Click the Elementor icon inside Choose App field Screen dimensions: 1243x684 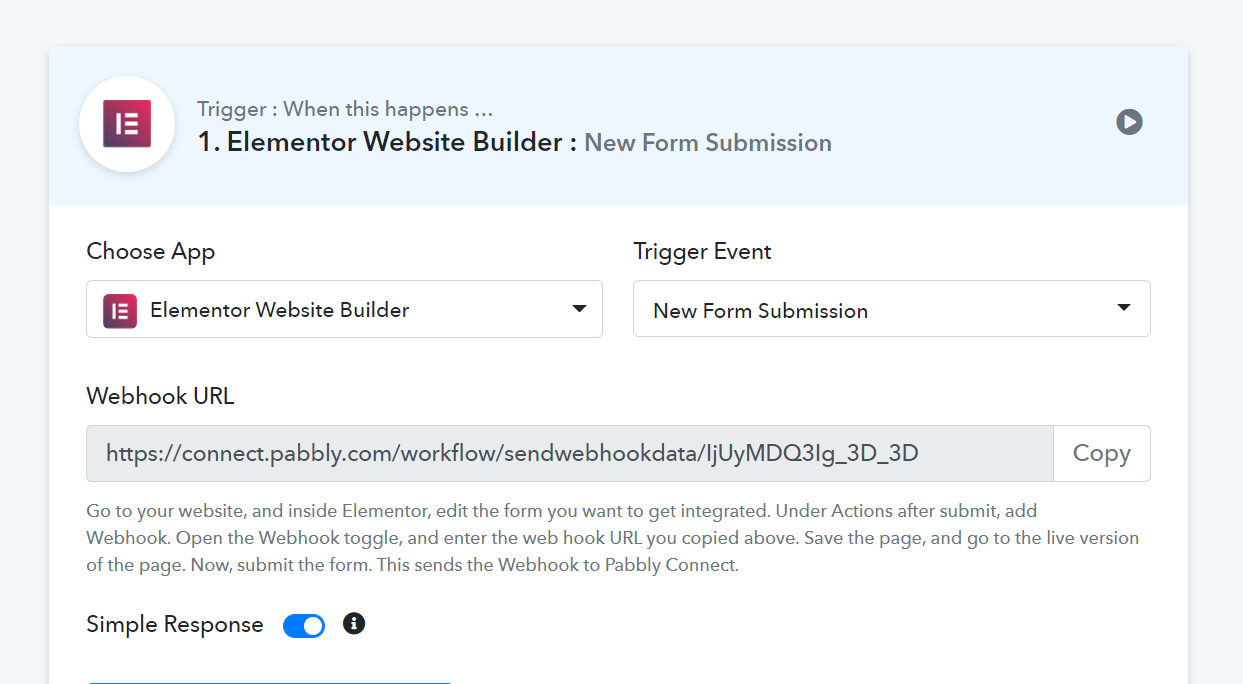point(120,310)
